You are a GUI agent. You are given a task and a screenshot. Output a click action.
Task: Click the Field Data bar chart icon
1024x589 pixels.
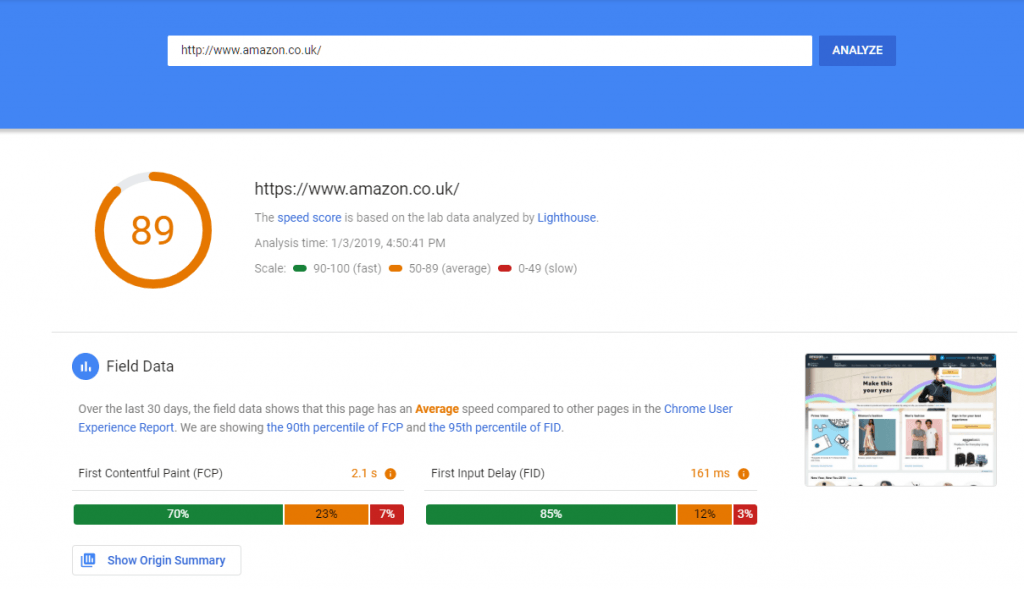pos(85,366)
